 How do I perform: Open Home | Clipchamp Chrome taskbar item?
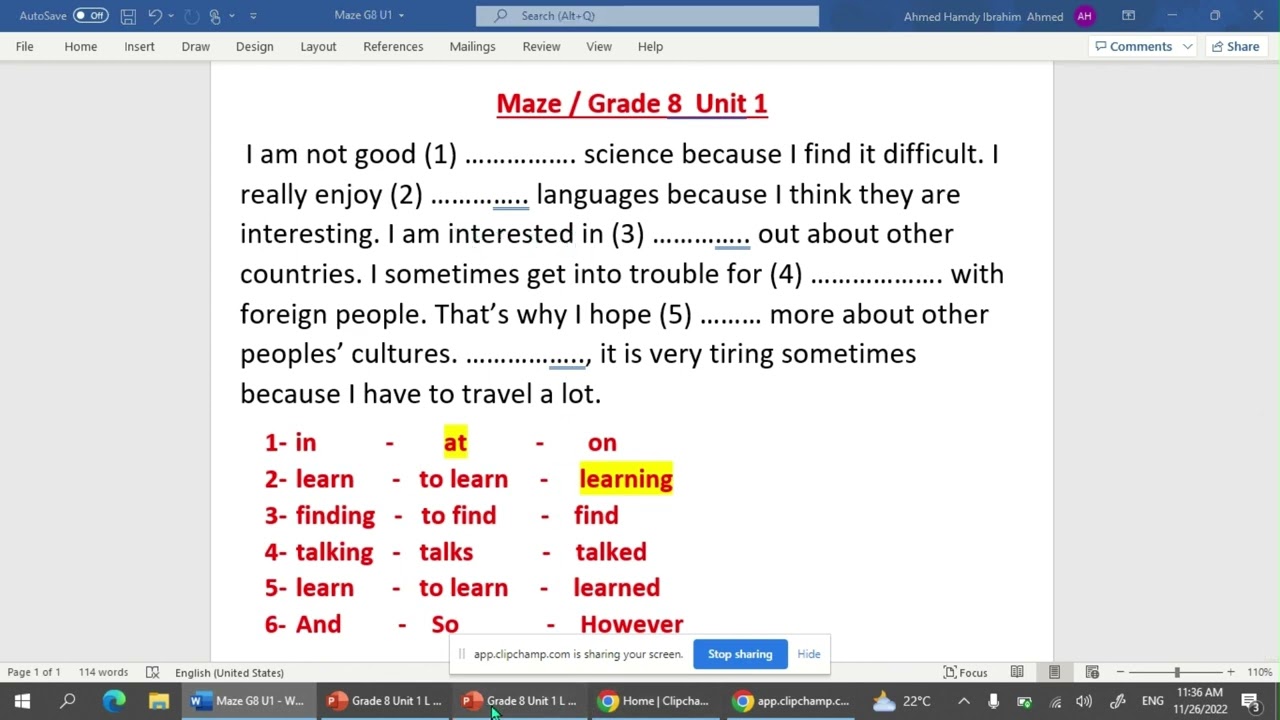pyautogui.click(x=655, y=701)
